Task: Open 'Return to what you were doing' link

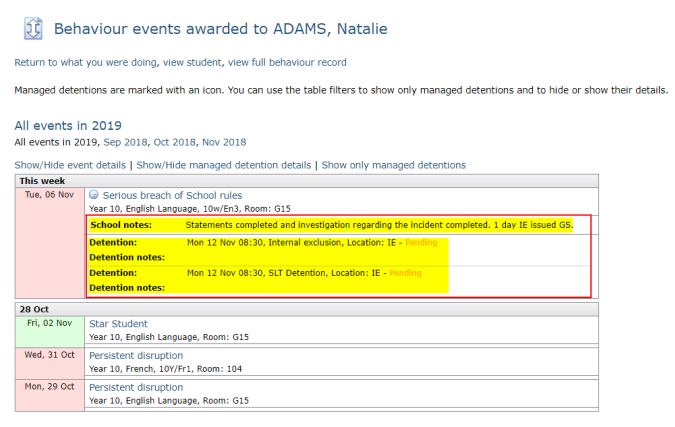Action: 85,62
